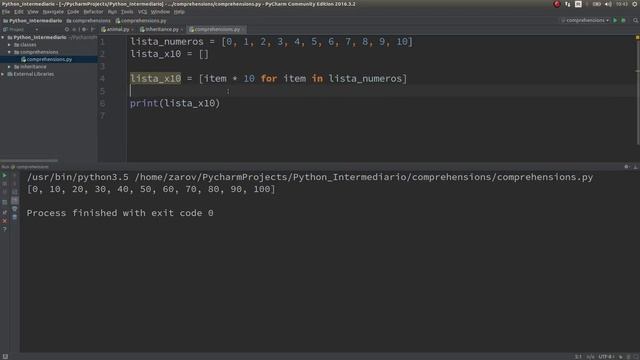Open the View menu
Screen dimensions: 640x360
[33, 12]
